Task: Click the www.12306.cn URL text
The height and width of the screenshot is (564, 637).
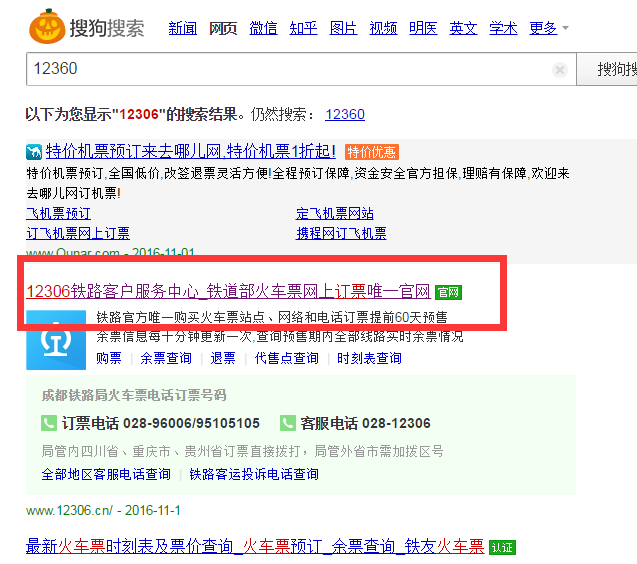Action: point(69,510)
